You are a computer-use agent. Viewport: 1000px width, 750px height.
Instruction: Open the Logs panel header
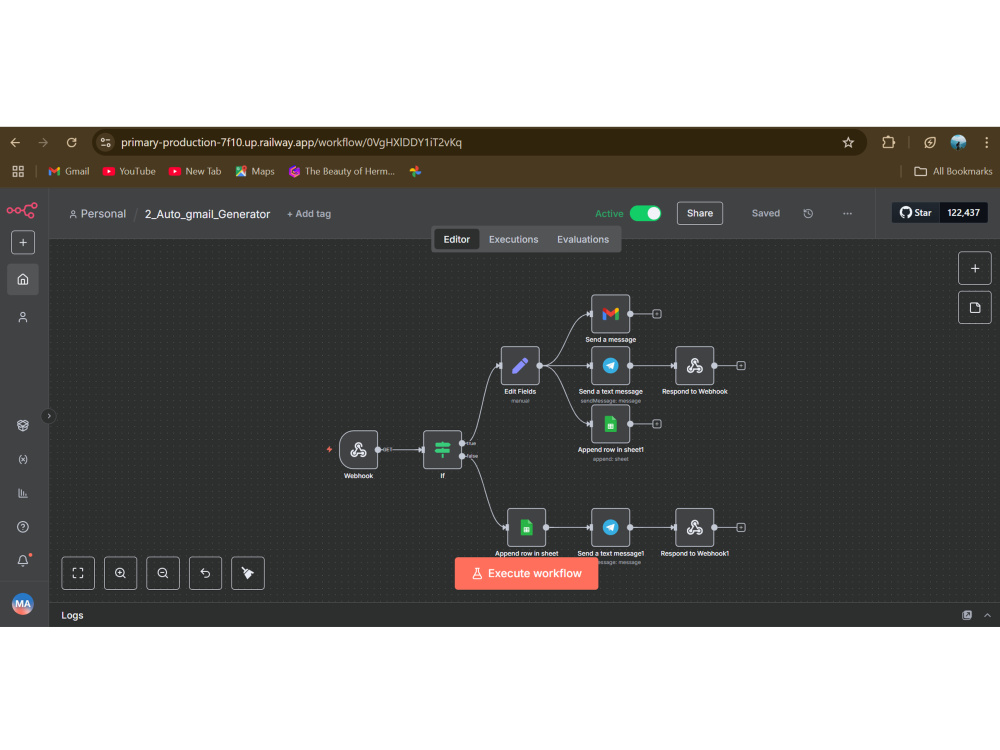pos(72,615)
